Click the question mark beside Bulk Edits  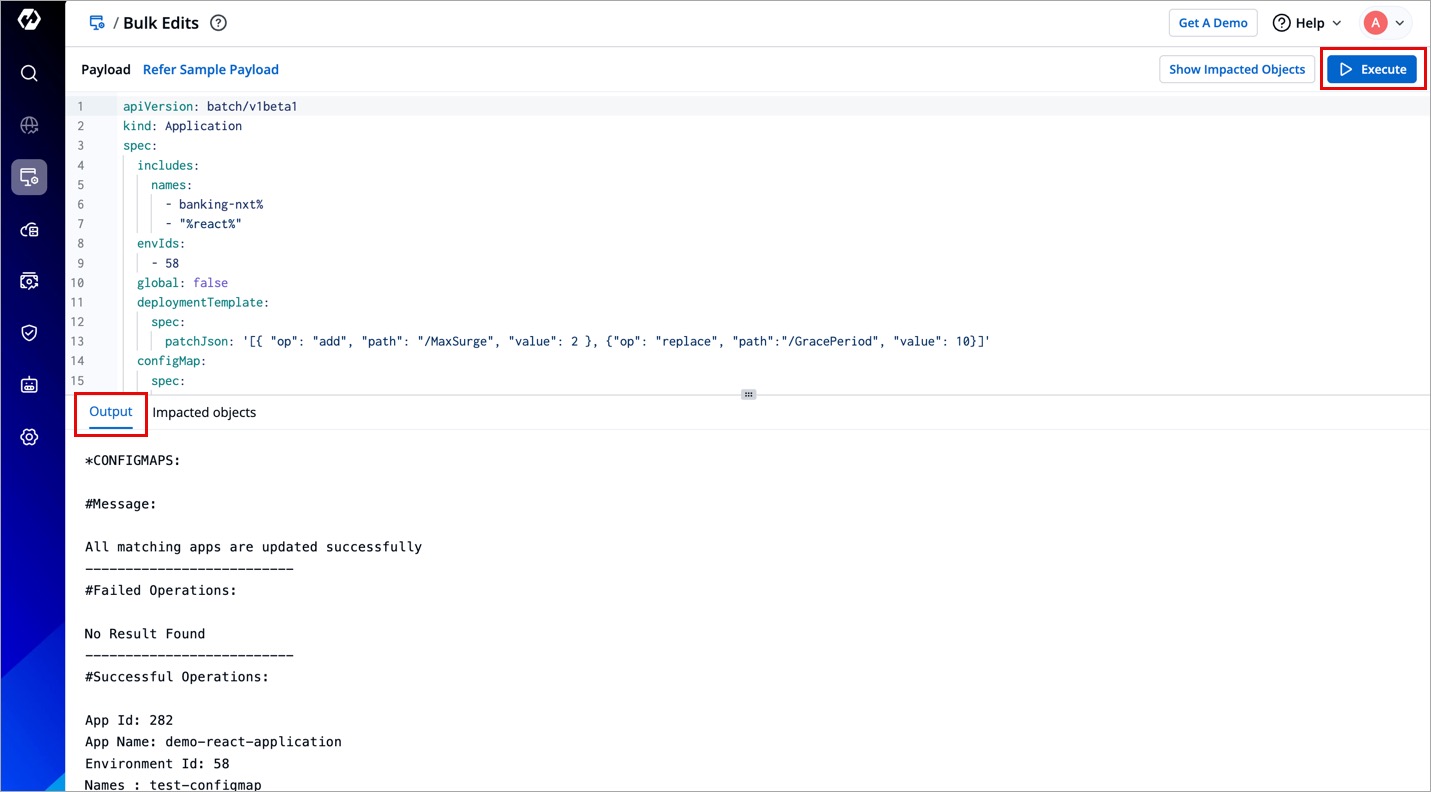coord(218,23)
